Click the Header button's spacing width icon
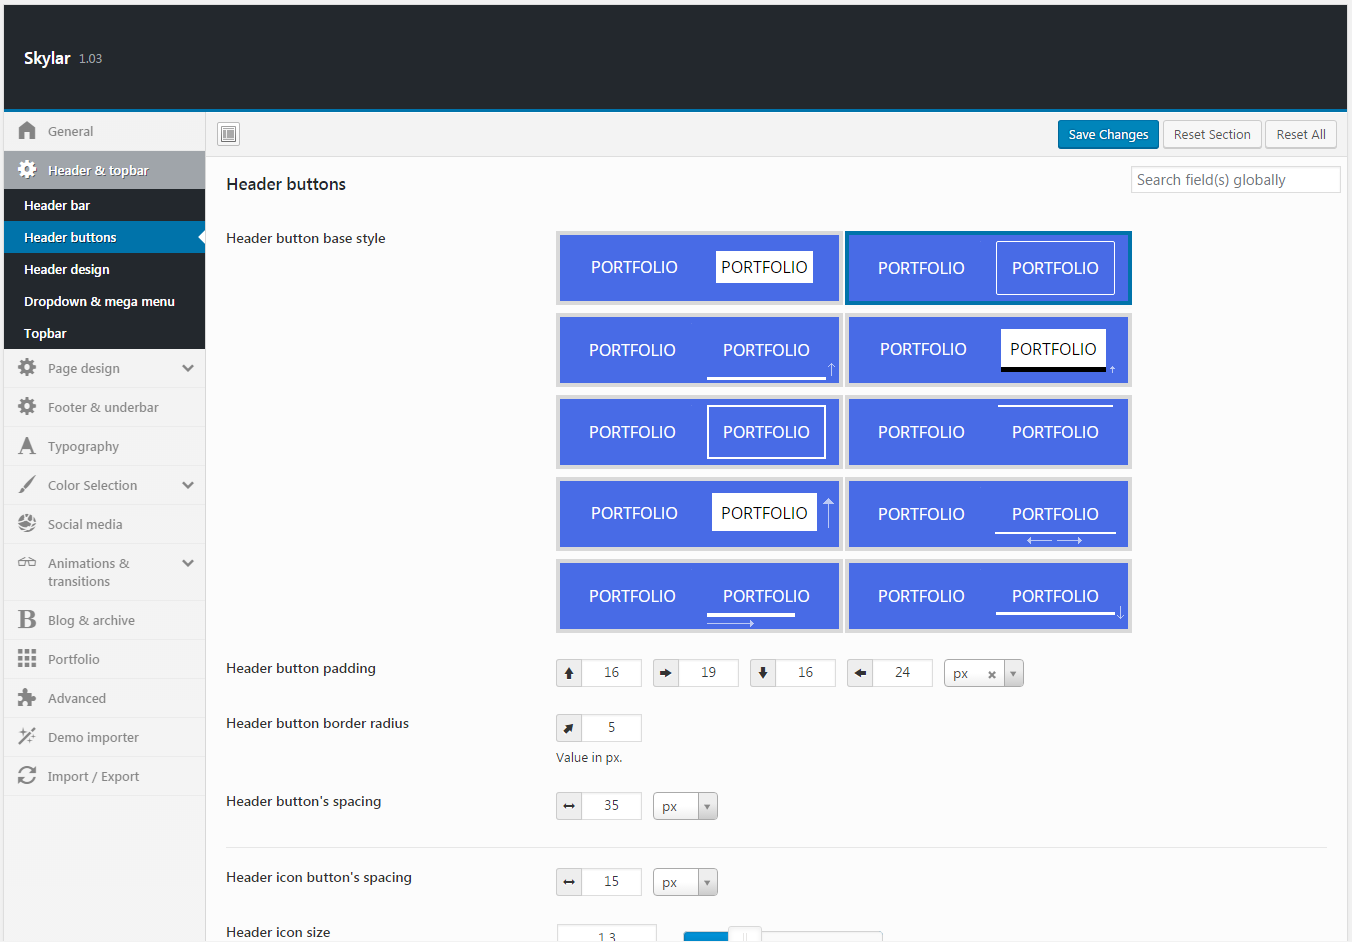 click(569, 806)
